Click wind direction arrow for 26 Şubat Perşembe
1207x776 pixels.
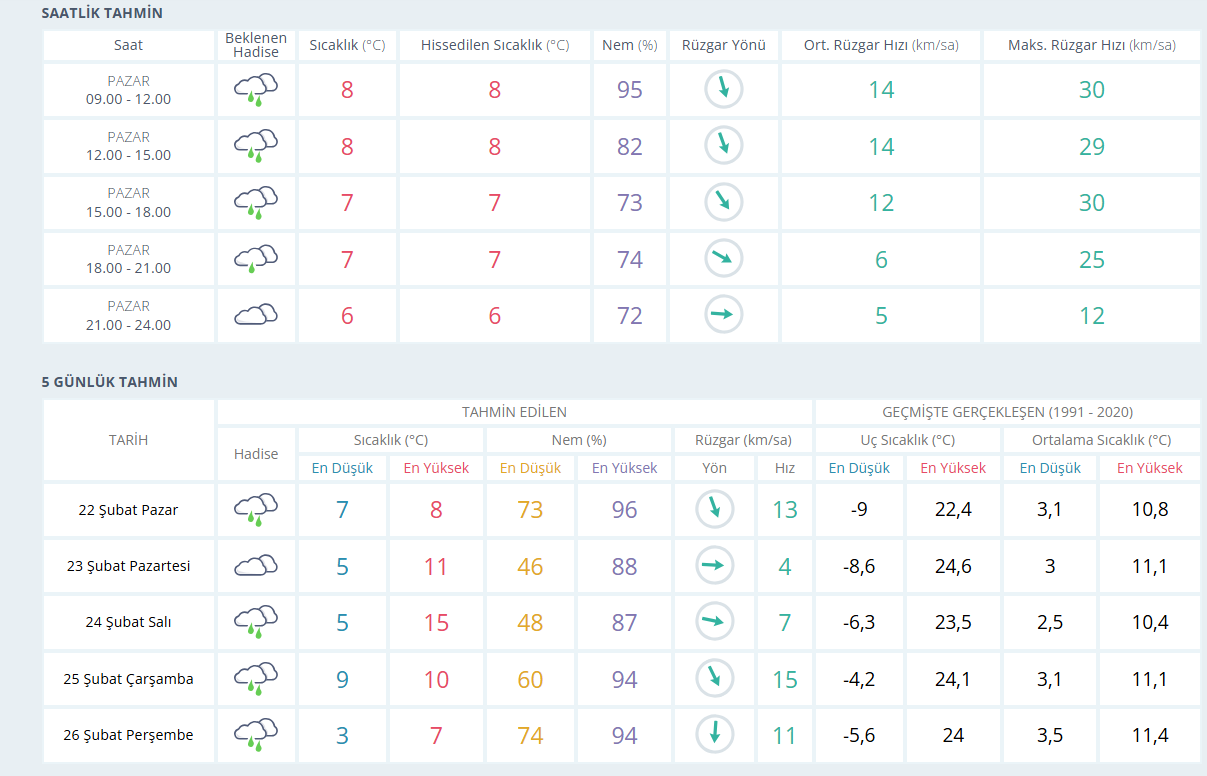point(715,735)
